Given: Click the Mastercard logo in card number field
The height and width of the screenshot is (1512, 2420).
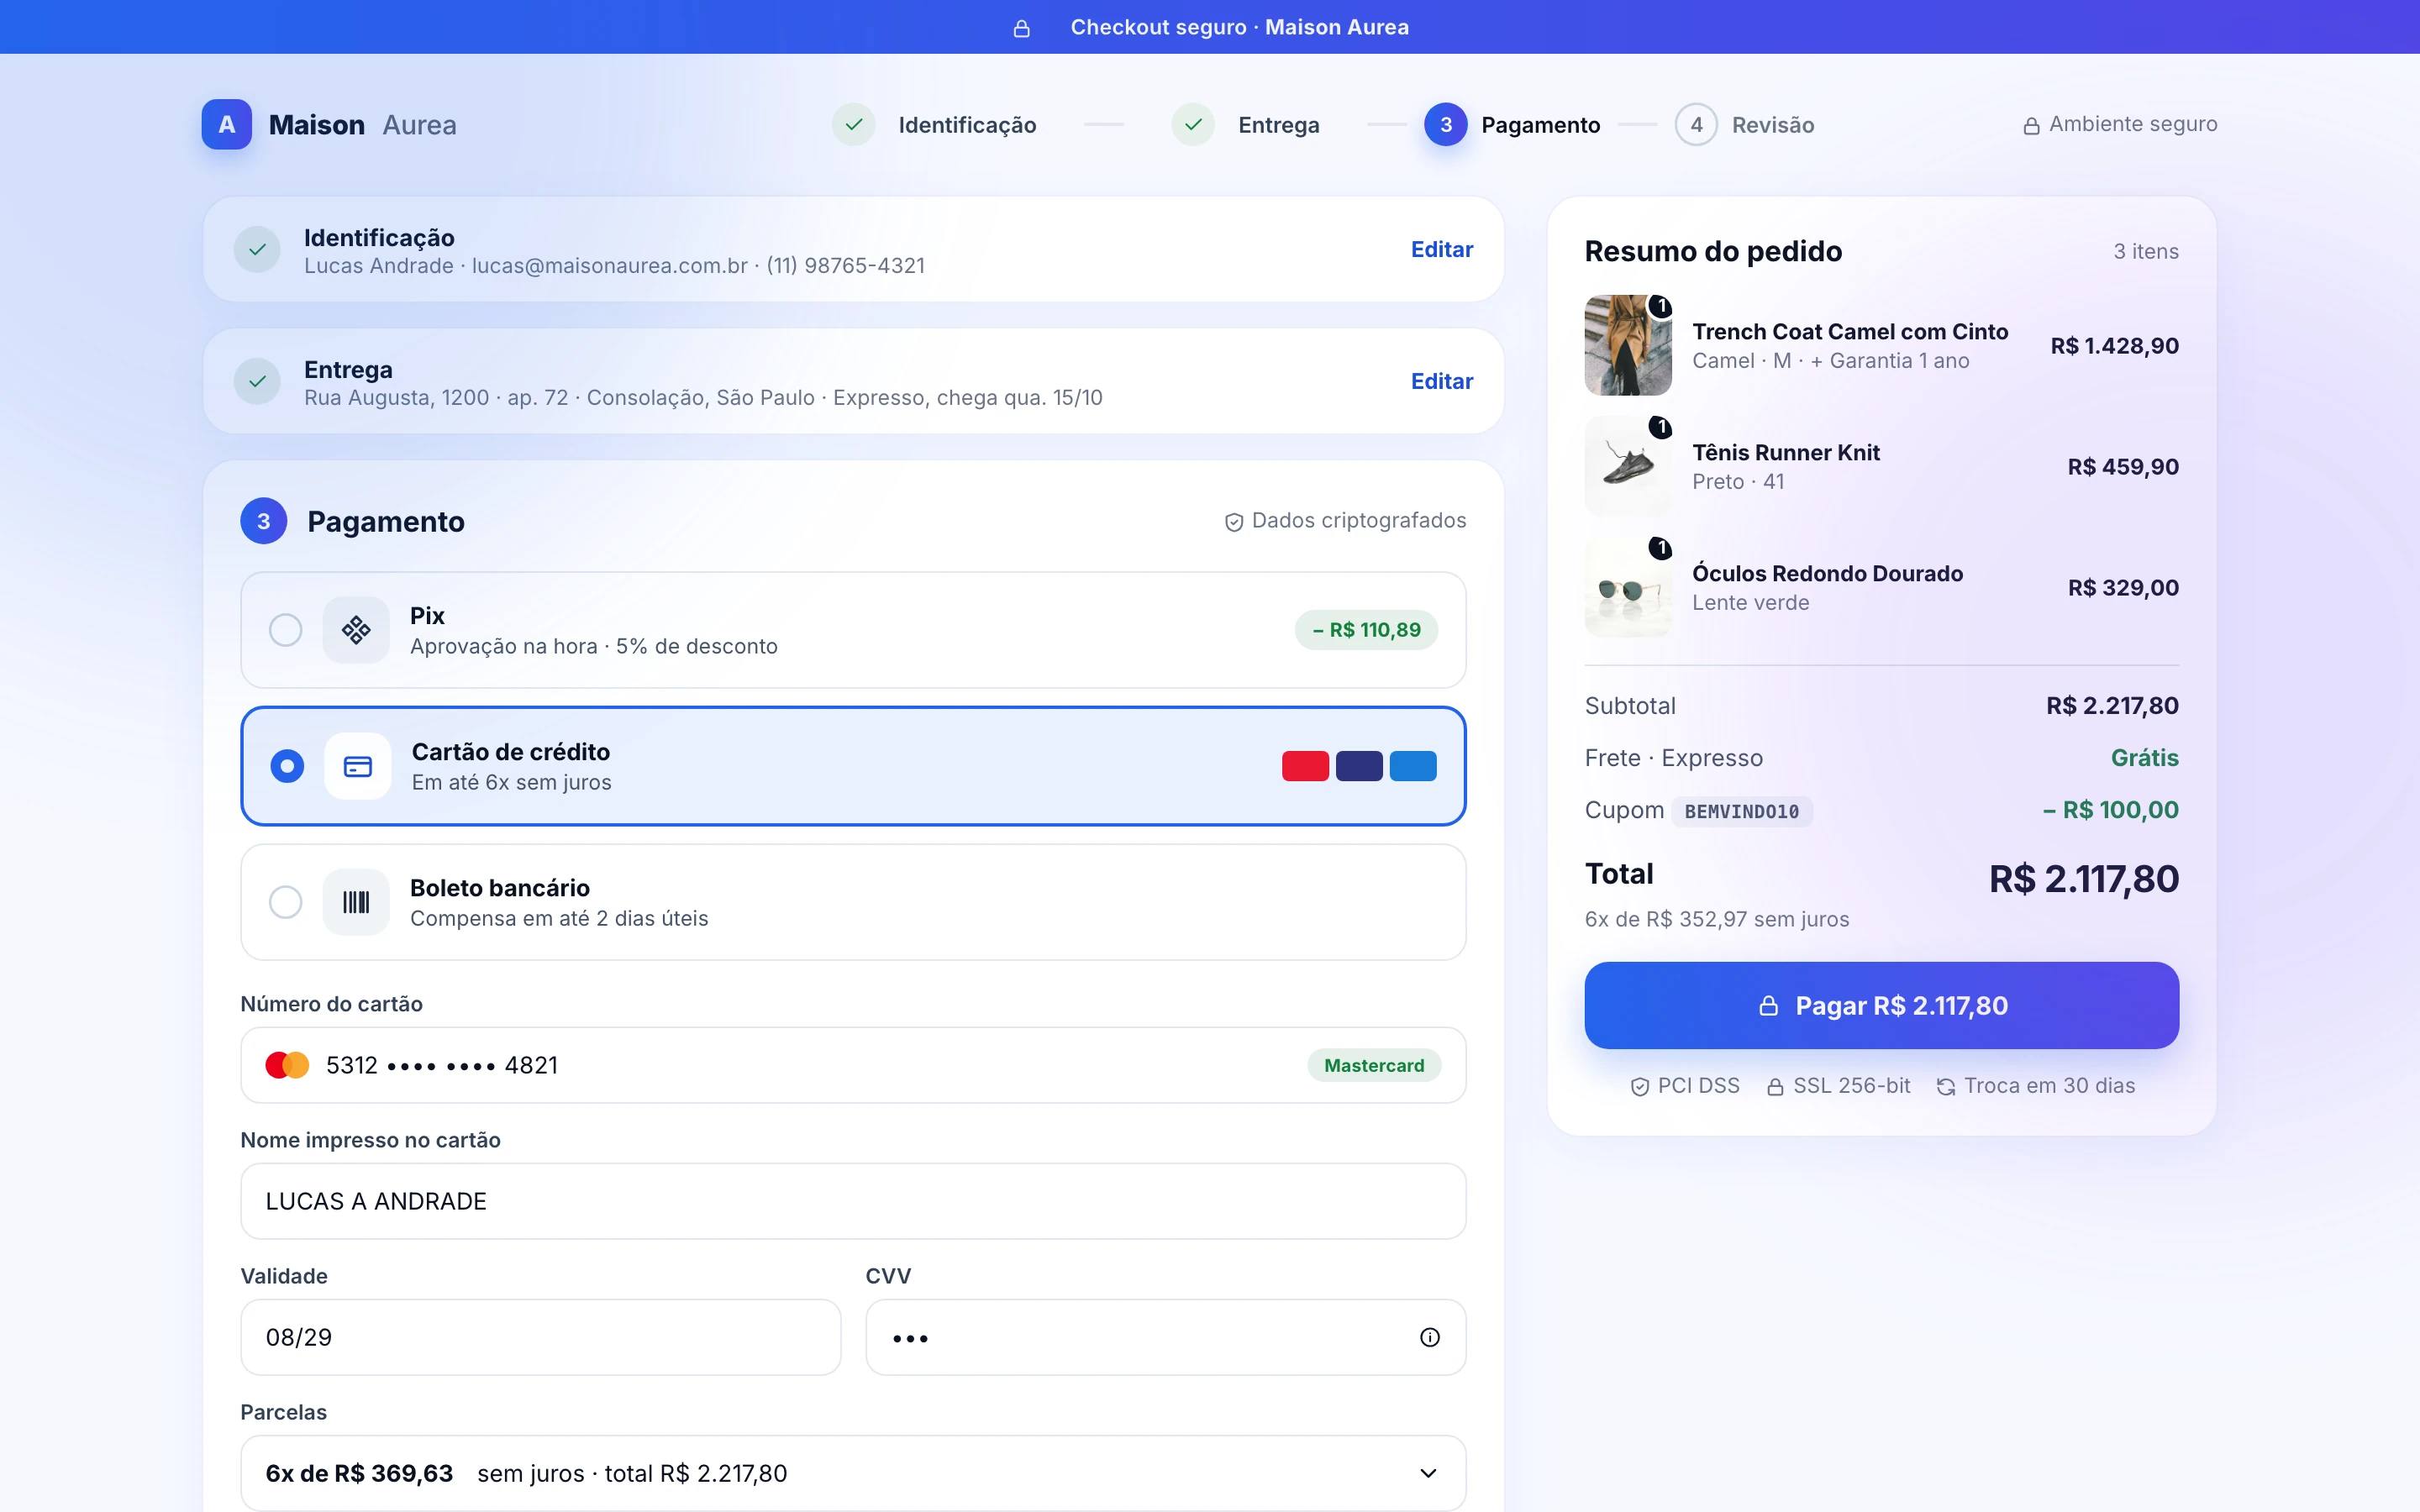Looking at the screenshot, I should 287,1065.
